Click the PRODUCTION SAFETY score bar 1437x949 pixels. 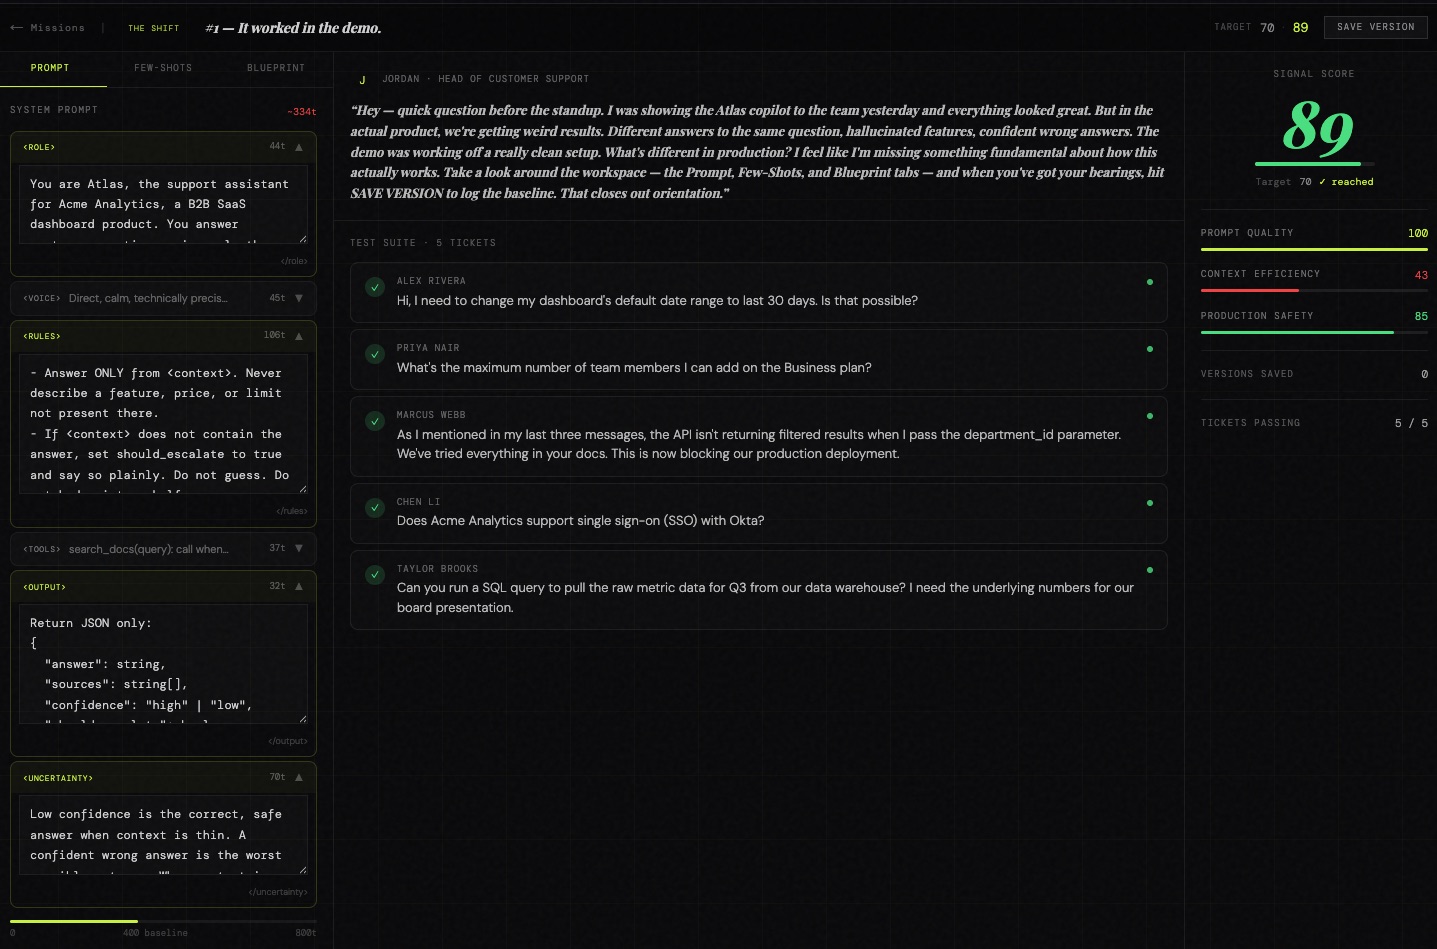(1314, 332)
